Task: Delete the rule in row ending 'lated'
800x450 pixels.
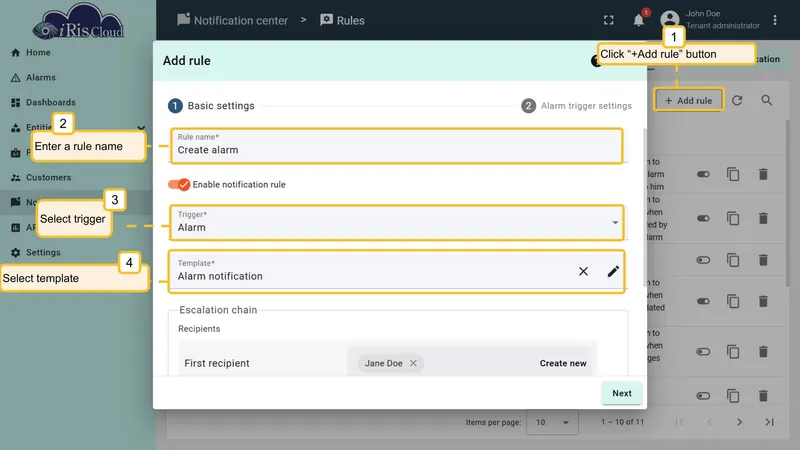Action: coord(763,302)
